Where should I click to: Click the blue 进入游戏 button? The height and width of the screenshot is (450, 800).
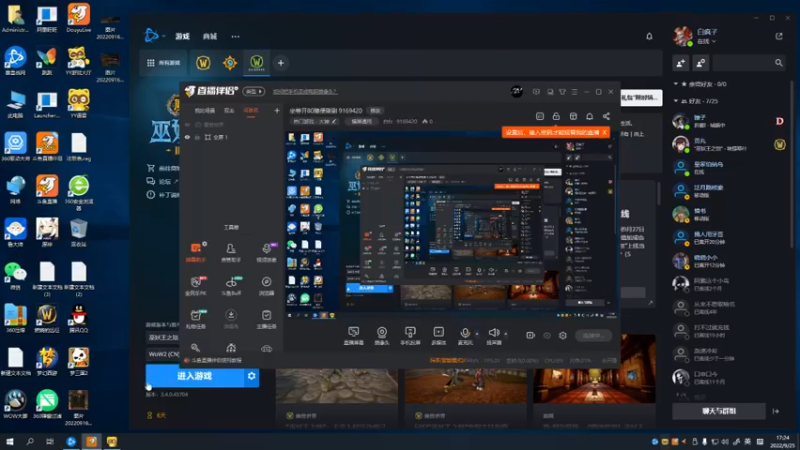(x=195, y=376)
